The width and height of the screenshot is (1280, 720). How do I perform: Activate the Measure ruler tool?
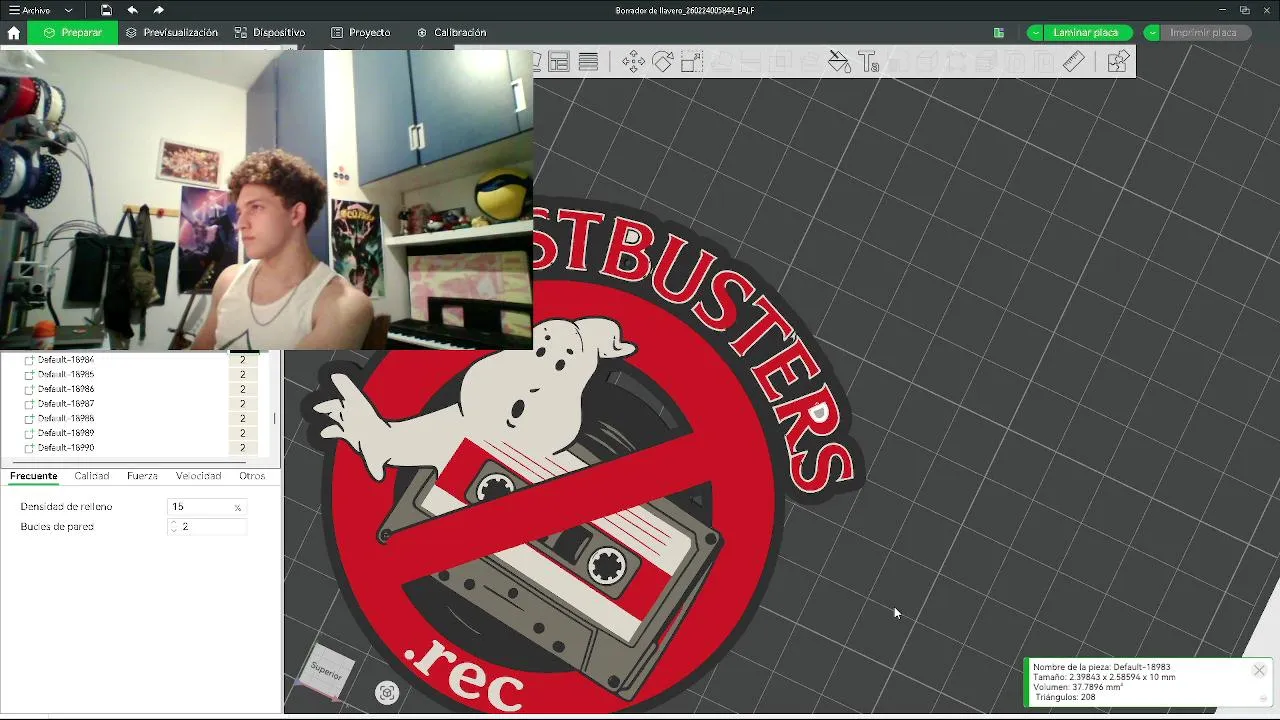coord(1074,62)
